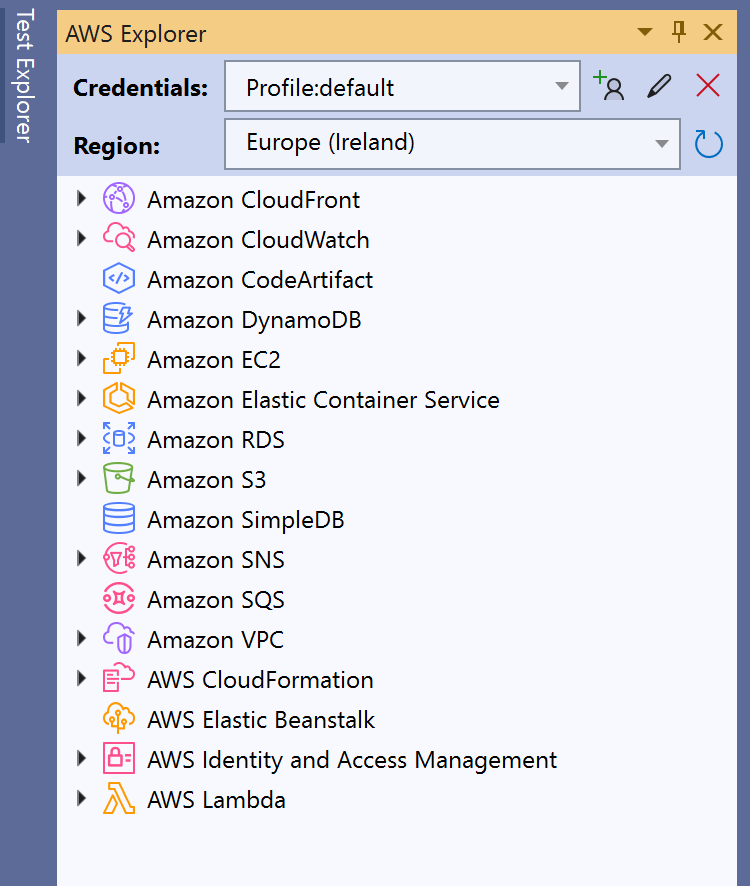Expand the Amazon CloudFront node
This screenshot has width=750, height=886.
pyautogui.click(x=82, y=199)
